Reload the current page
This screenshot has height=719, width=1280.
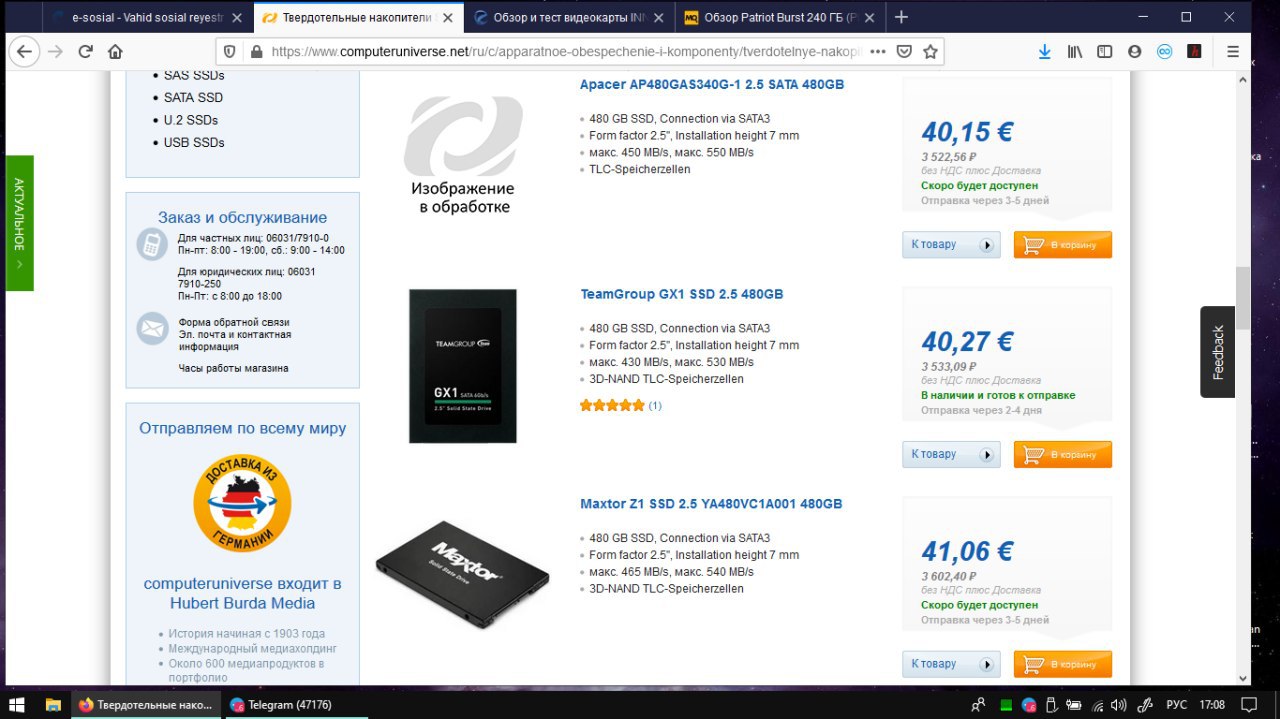coord(86,52)
